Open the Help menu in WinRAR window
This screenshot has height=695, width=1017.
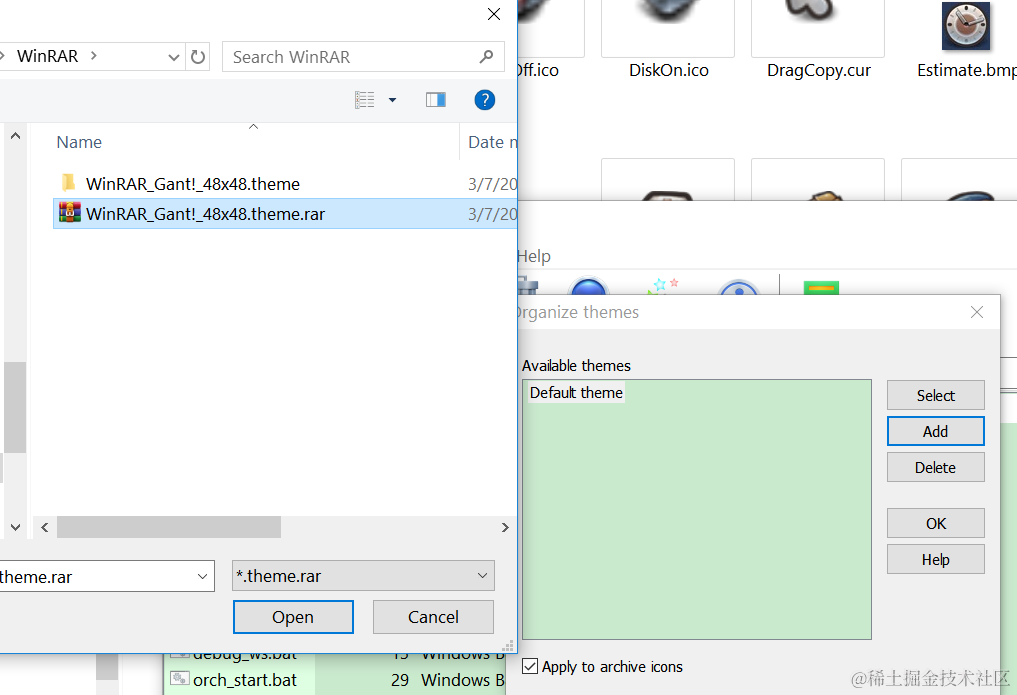point(534,256)
